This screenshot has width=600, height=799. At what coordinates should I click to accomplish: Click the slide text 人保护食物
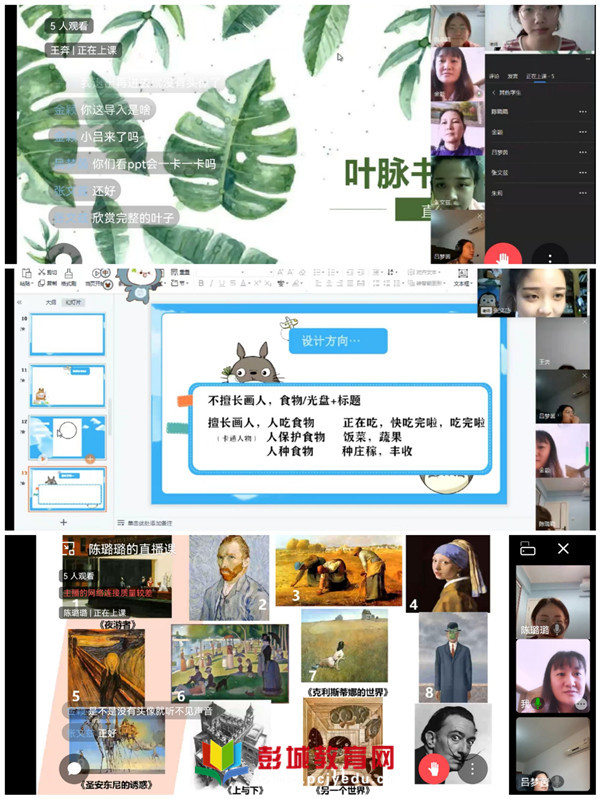click(x=296, y=437)
